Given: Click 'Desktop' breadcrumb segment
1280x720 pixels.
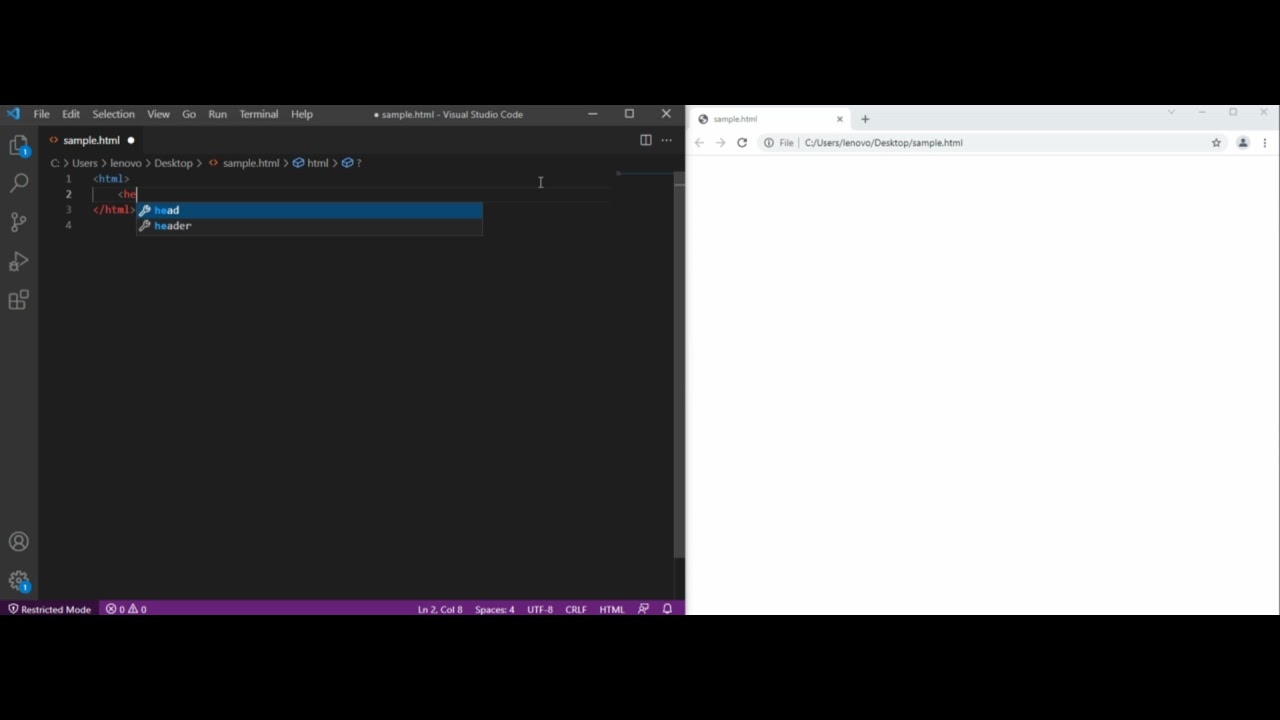Looking at the screenshot, I should pos(173,163).
